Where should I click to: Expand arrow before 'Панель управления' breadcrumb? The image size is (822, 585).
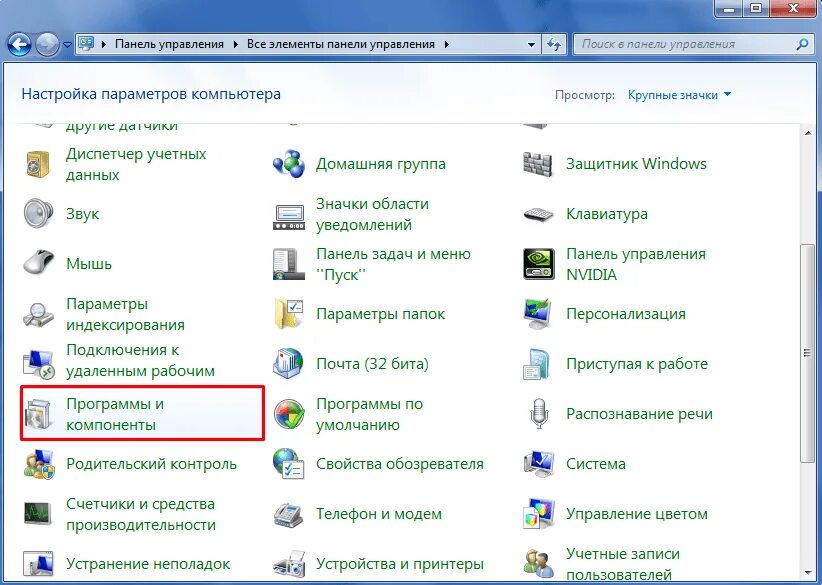click(104, 45)
